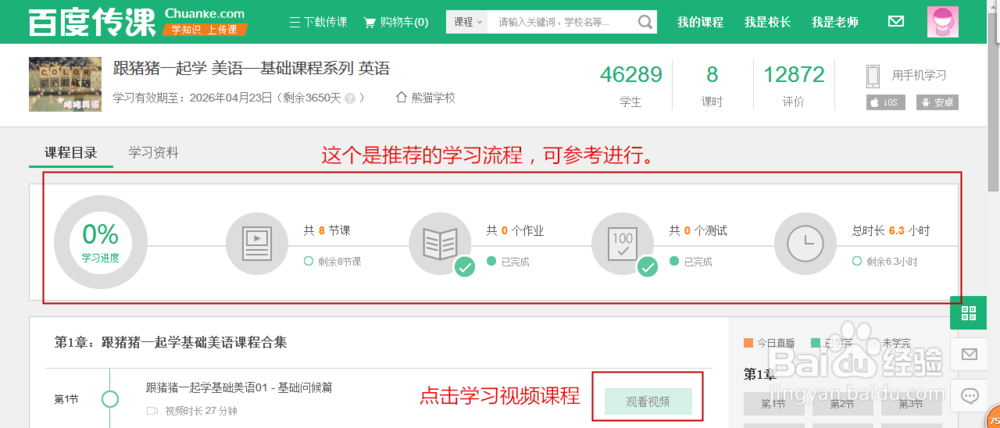Click the 观看视频 button for lesson 1
This screenshot has width=1000, height=428.
648,401
